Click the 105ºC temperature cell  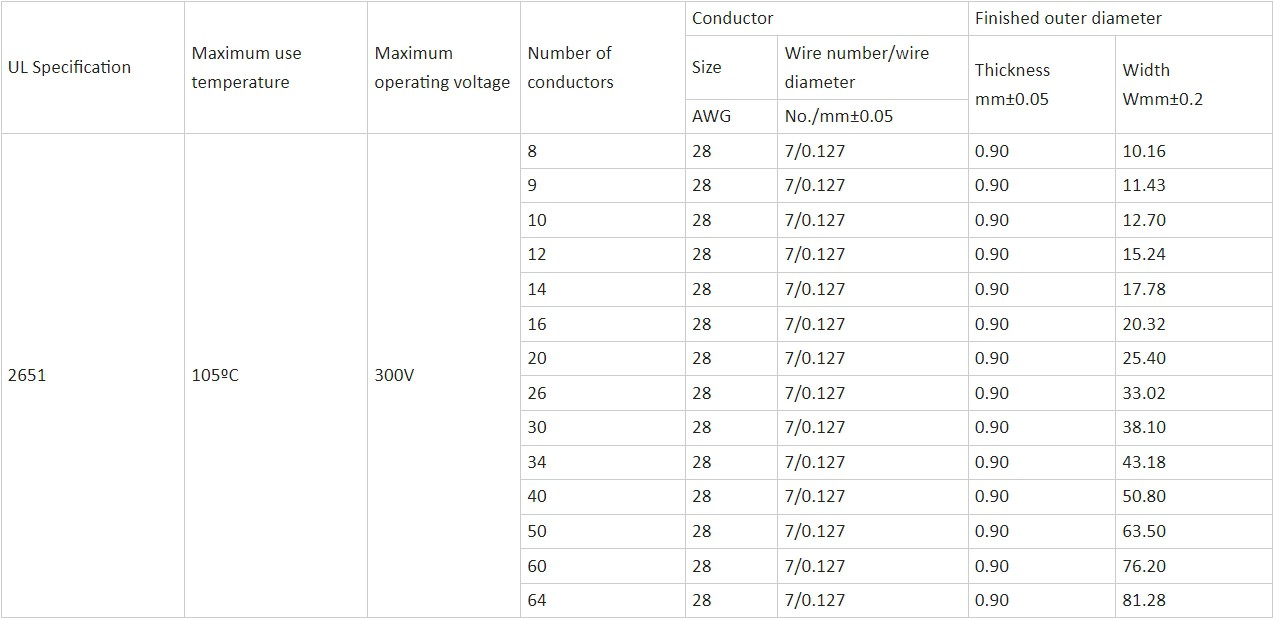[x=213, y=376]
